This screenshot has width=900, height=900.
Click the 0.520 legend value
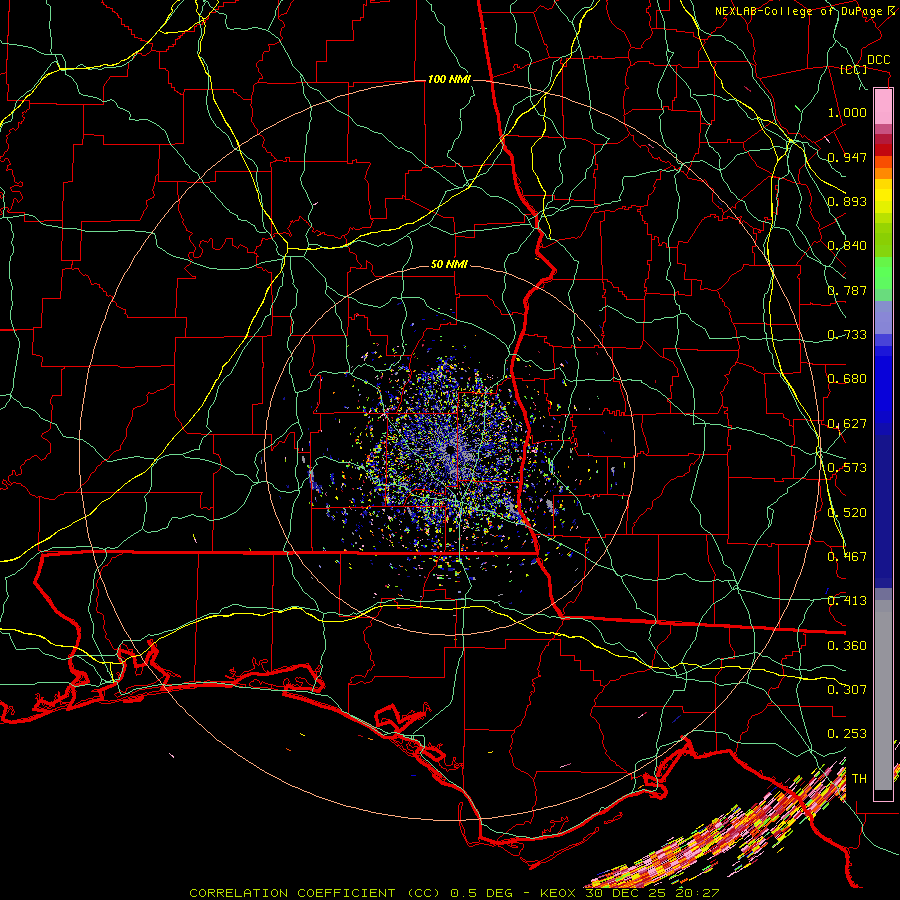(x=847, y=513)
